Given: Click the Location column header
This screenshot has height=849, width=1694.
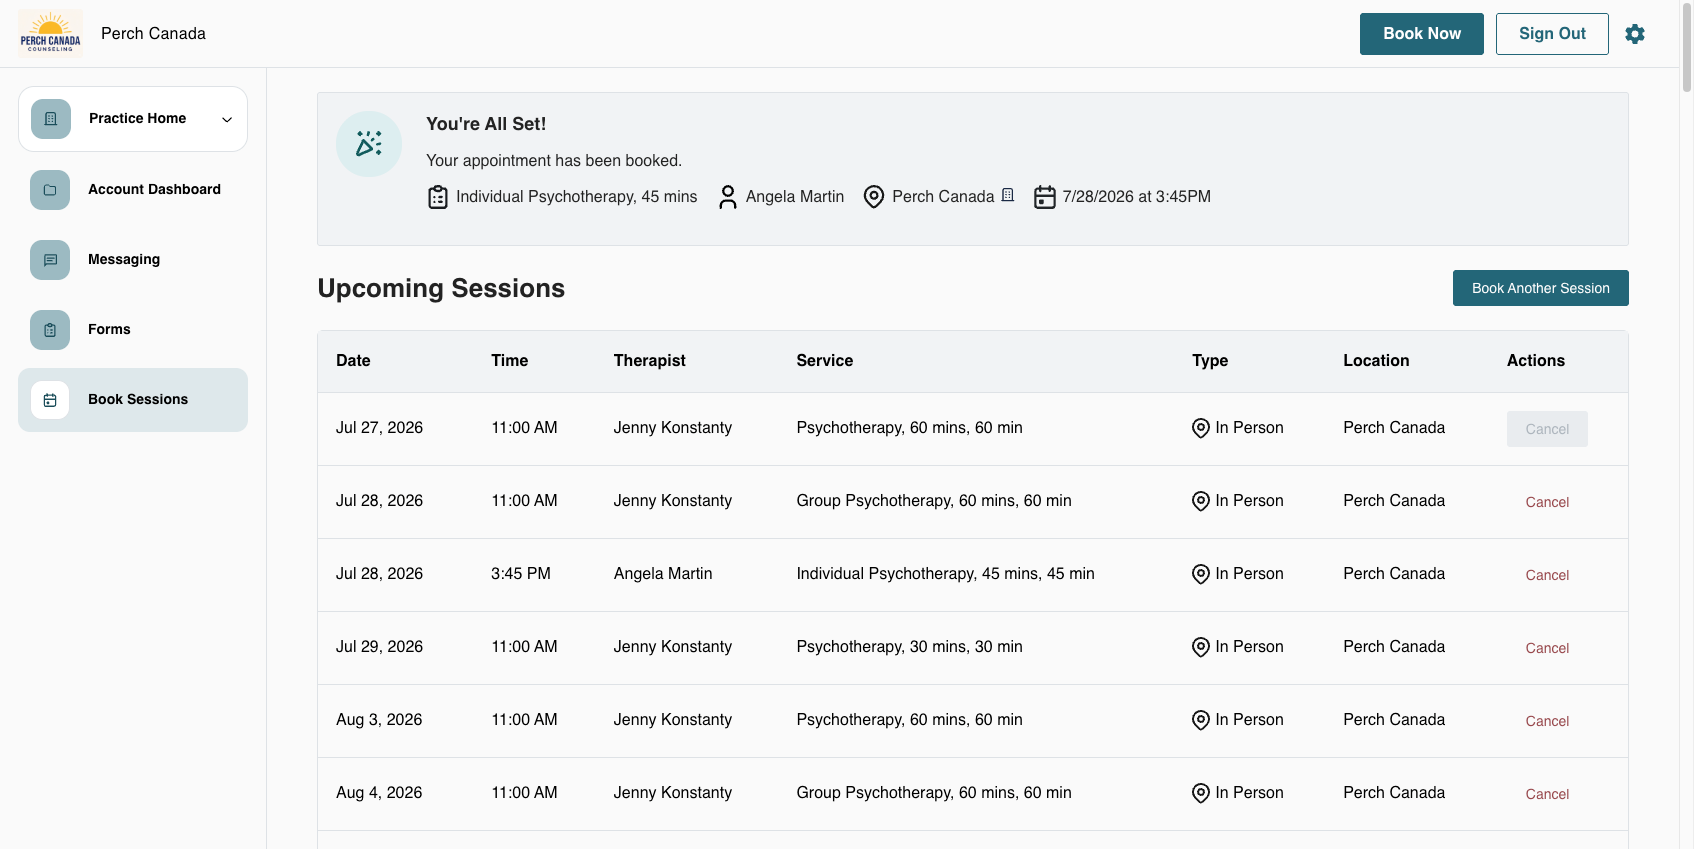Looking at the screenshot, I should (1376, 361).
